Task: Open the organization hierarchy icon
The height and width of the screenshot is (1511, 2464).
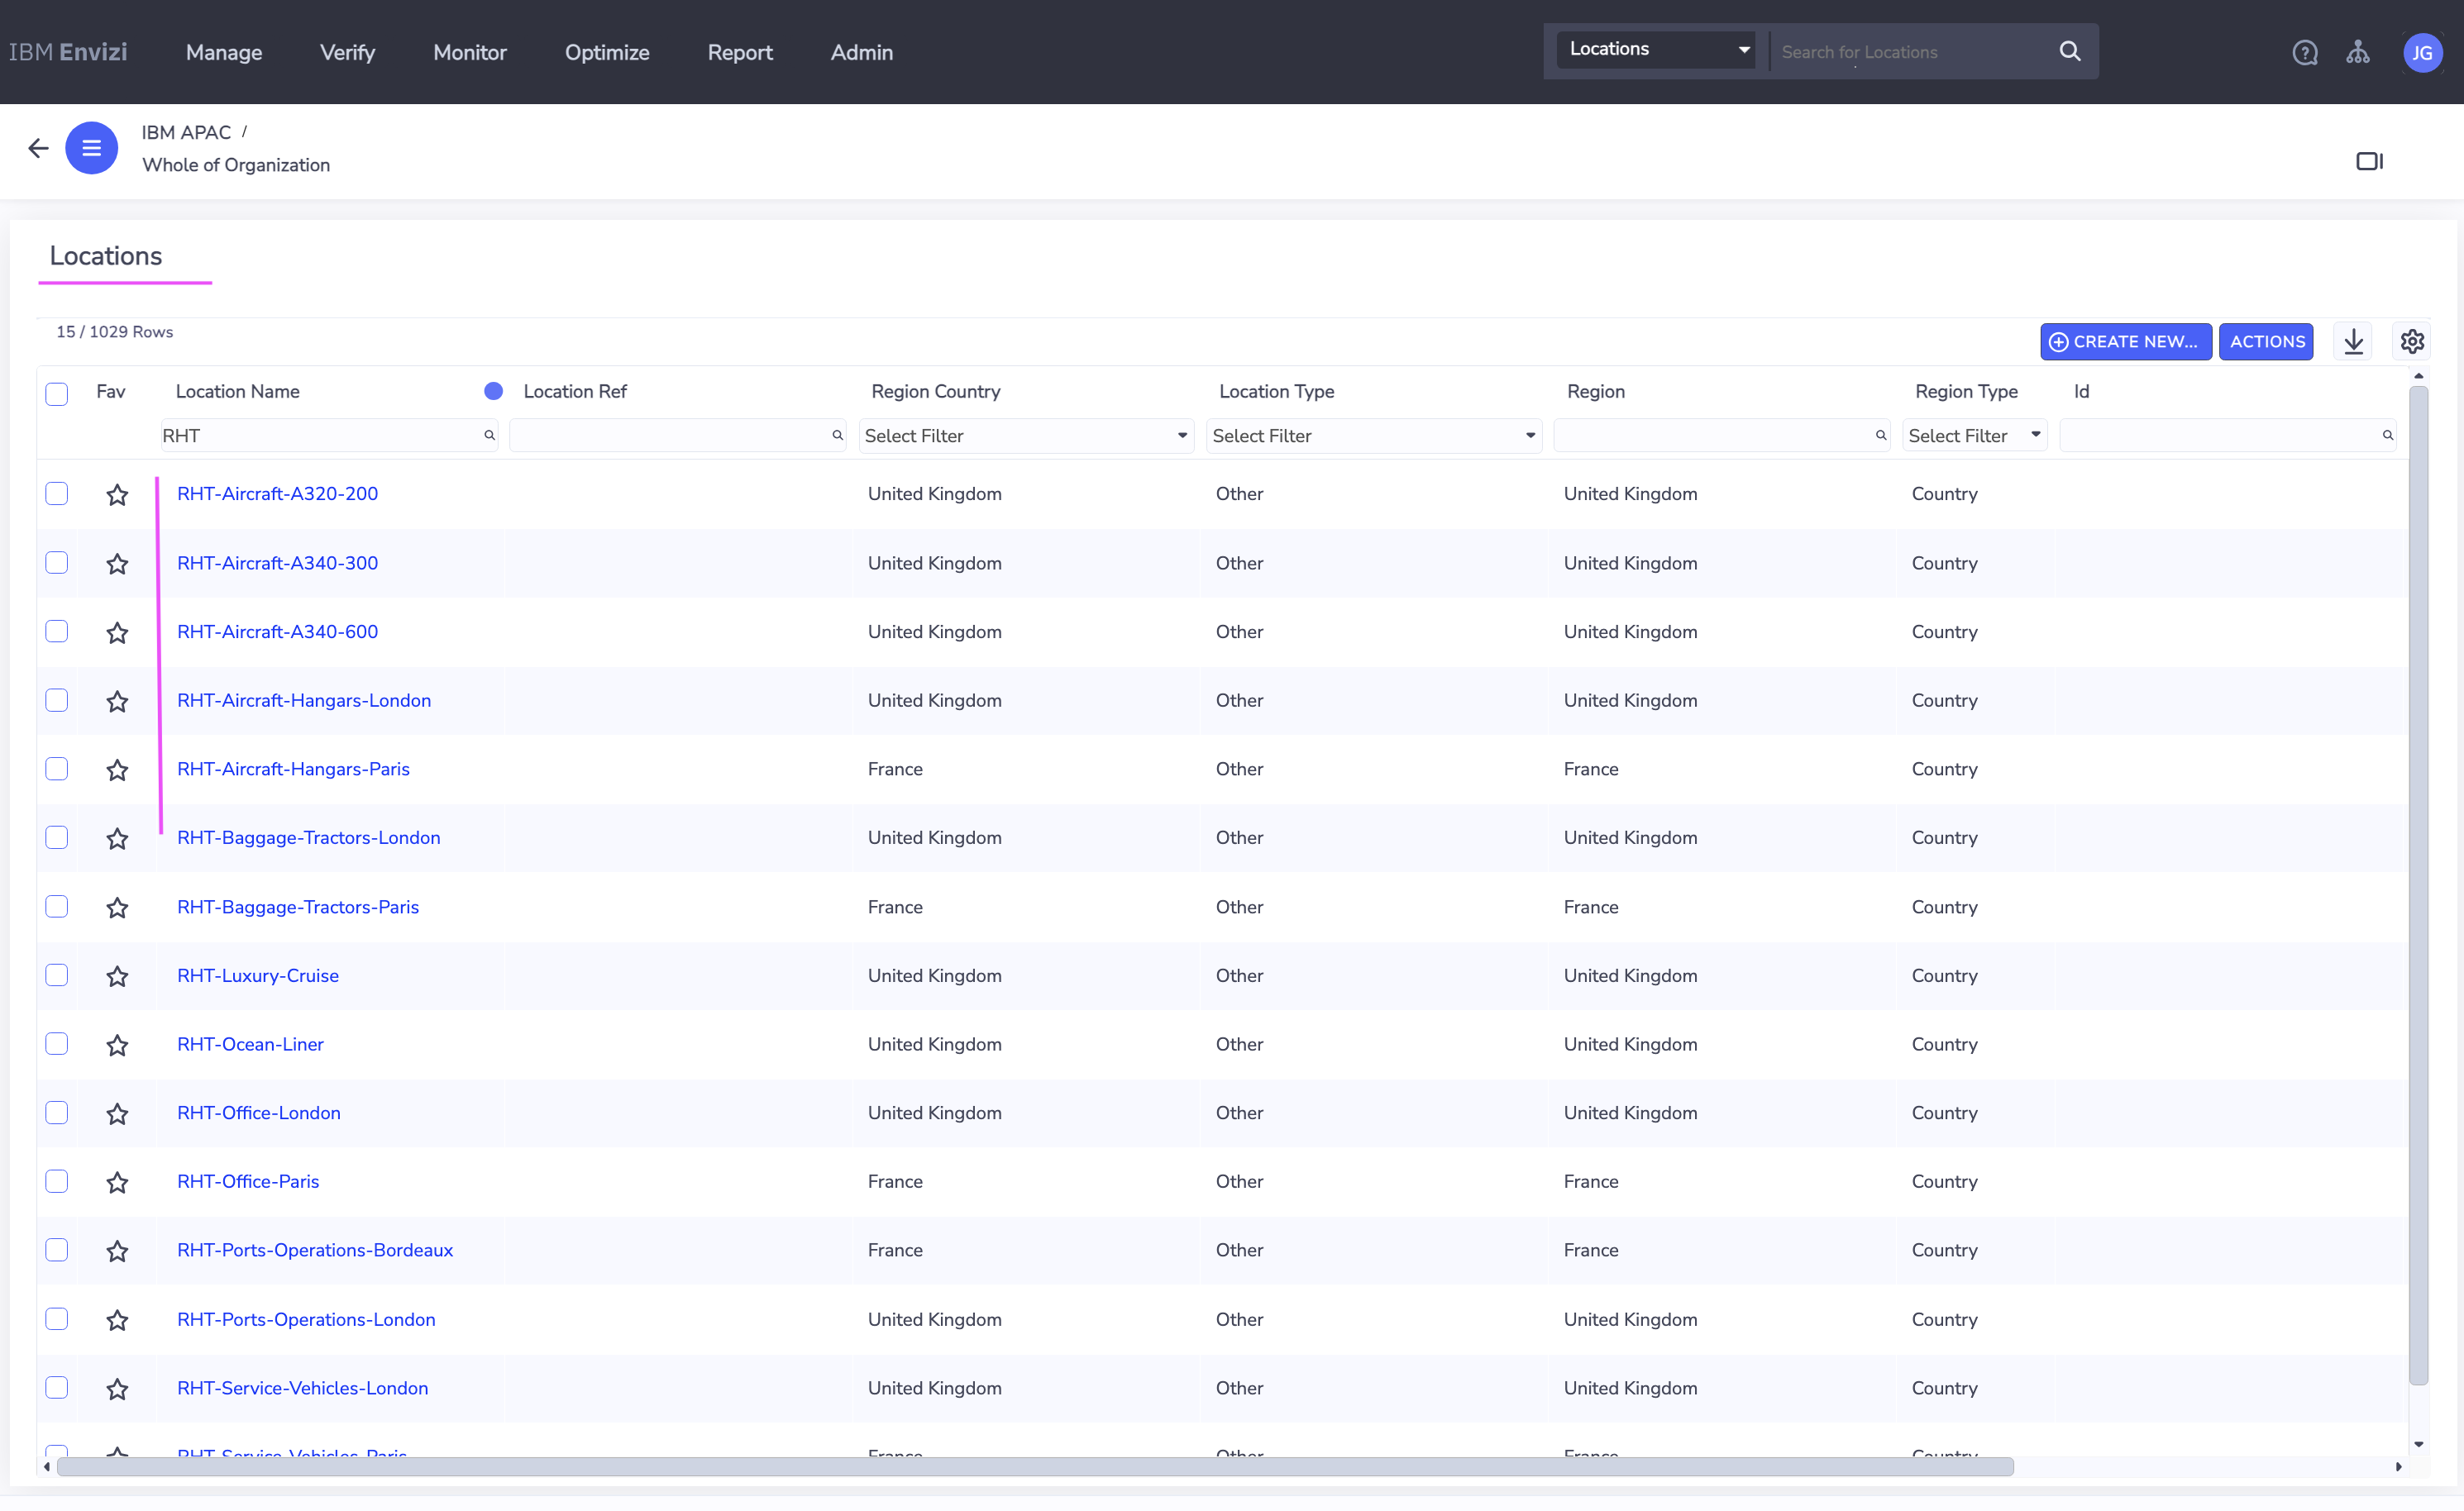Action: tap(2357, 52)
